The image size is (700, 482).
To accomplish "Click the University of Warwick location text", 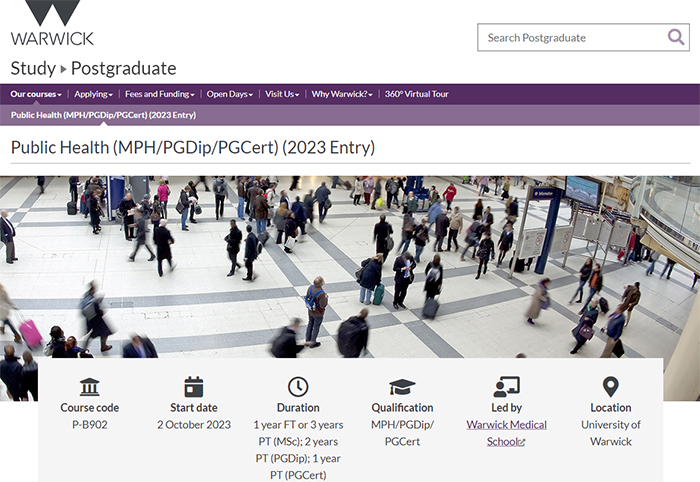I will [611, 433].
